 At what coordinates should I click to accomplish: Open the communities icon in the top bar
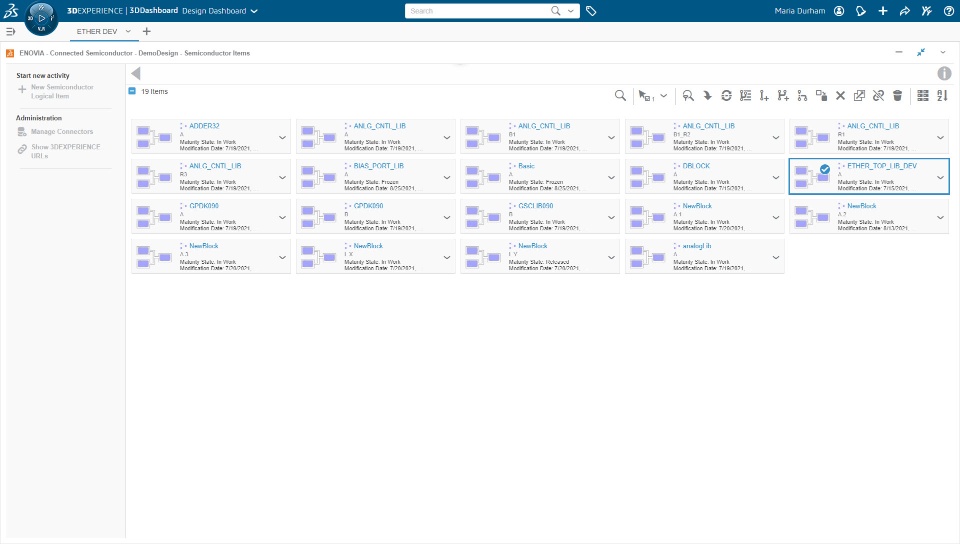927,11
